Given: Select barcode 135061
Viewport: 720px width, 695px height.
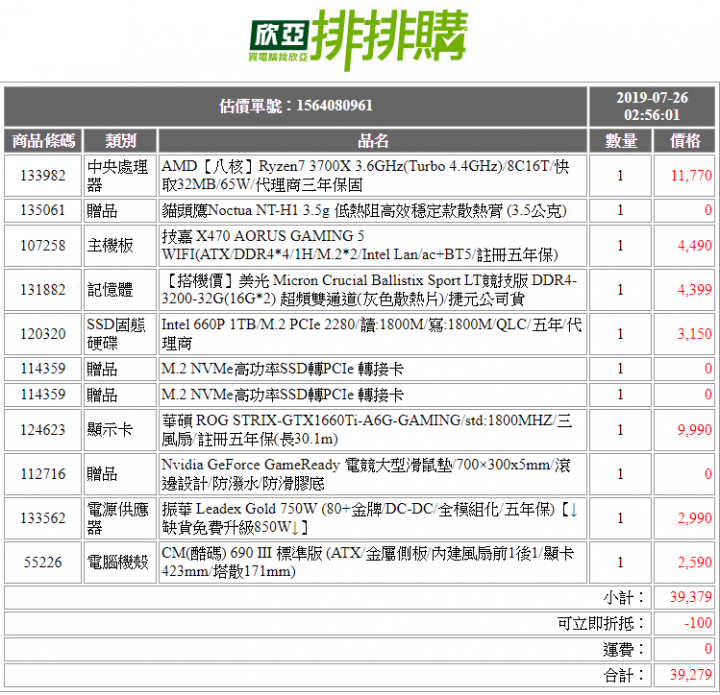Looking at the screenshot, I should point(43,211).
